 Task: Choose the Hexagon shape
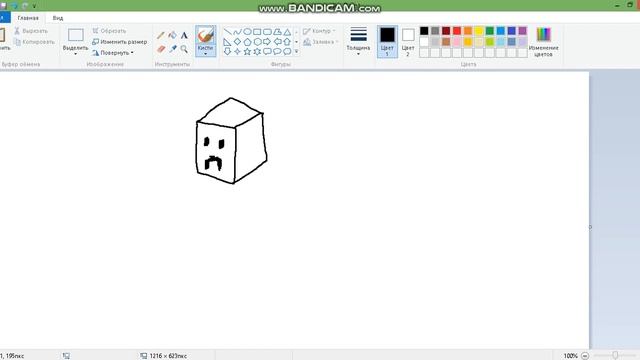257,42
